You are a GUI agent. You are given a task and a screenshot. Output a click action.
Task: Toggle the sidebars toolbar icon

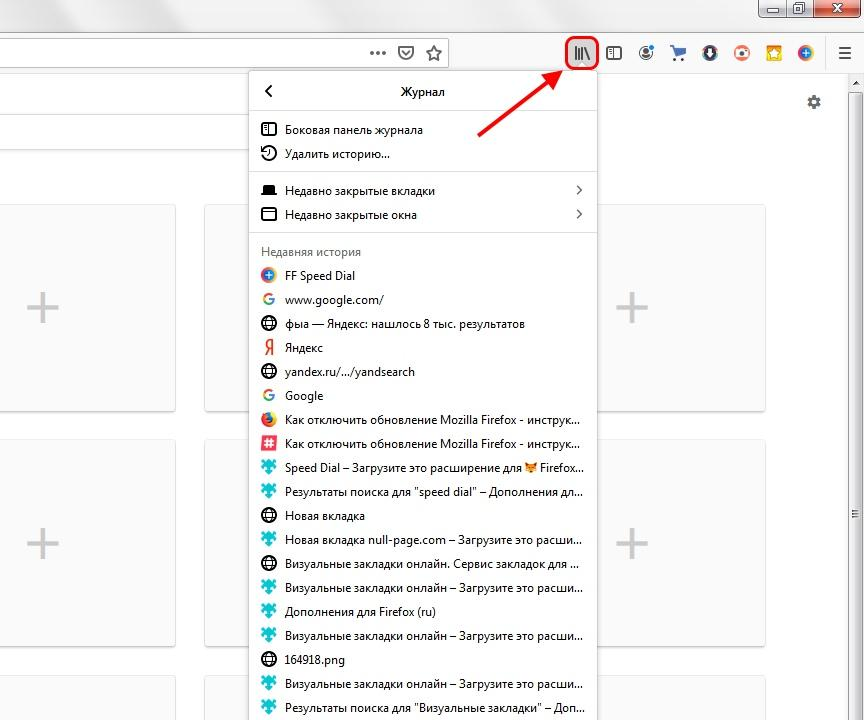tap(614, 53)
